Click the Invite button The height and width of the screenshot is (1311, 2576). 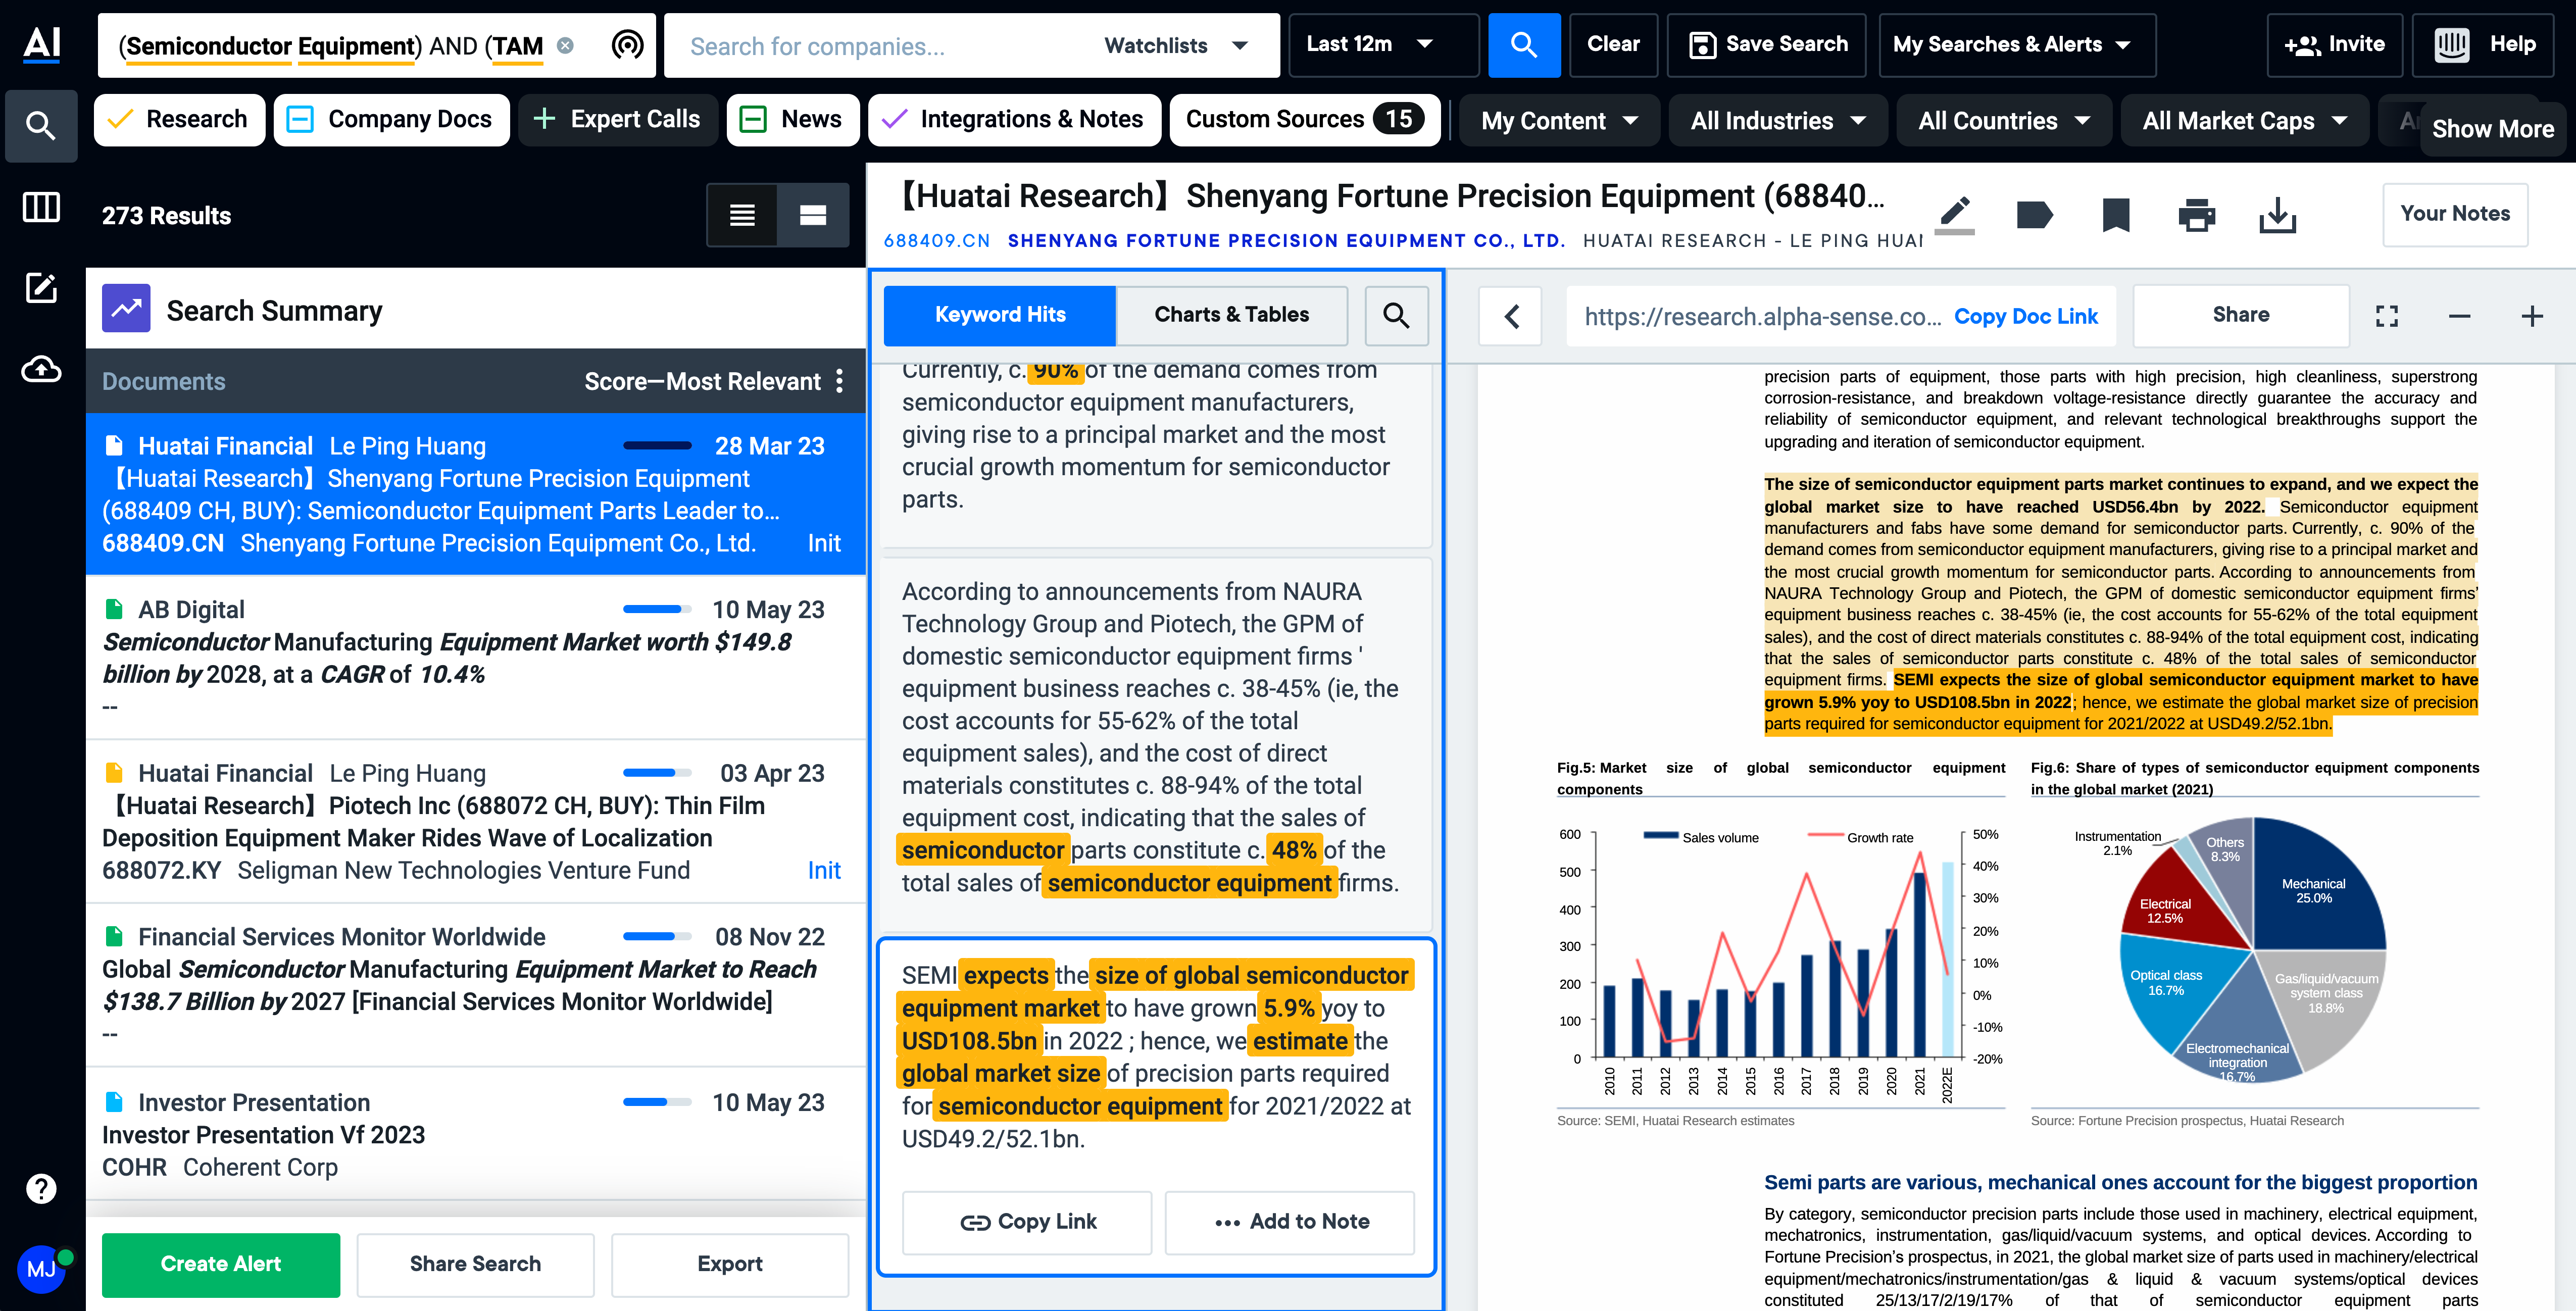2335,45
